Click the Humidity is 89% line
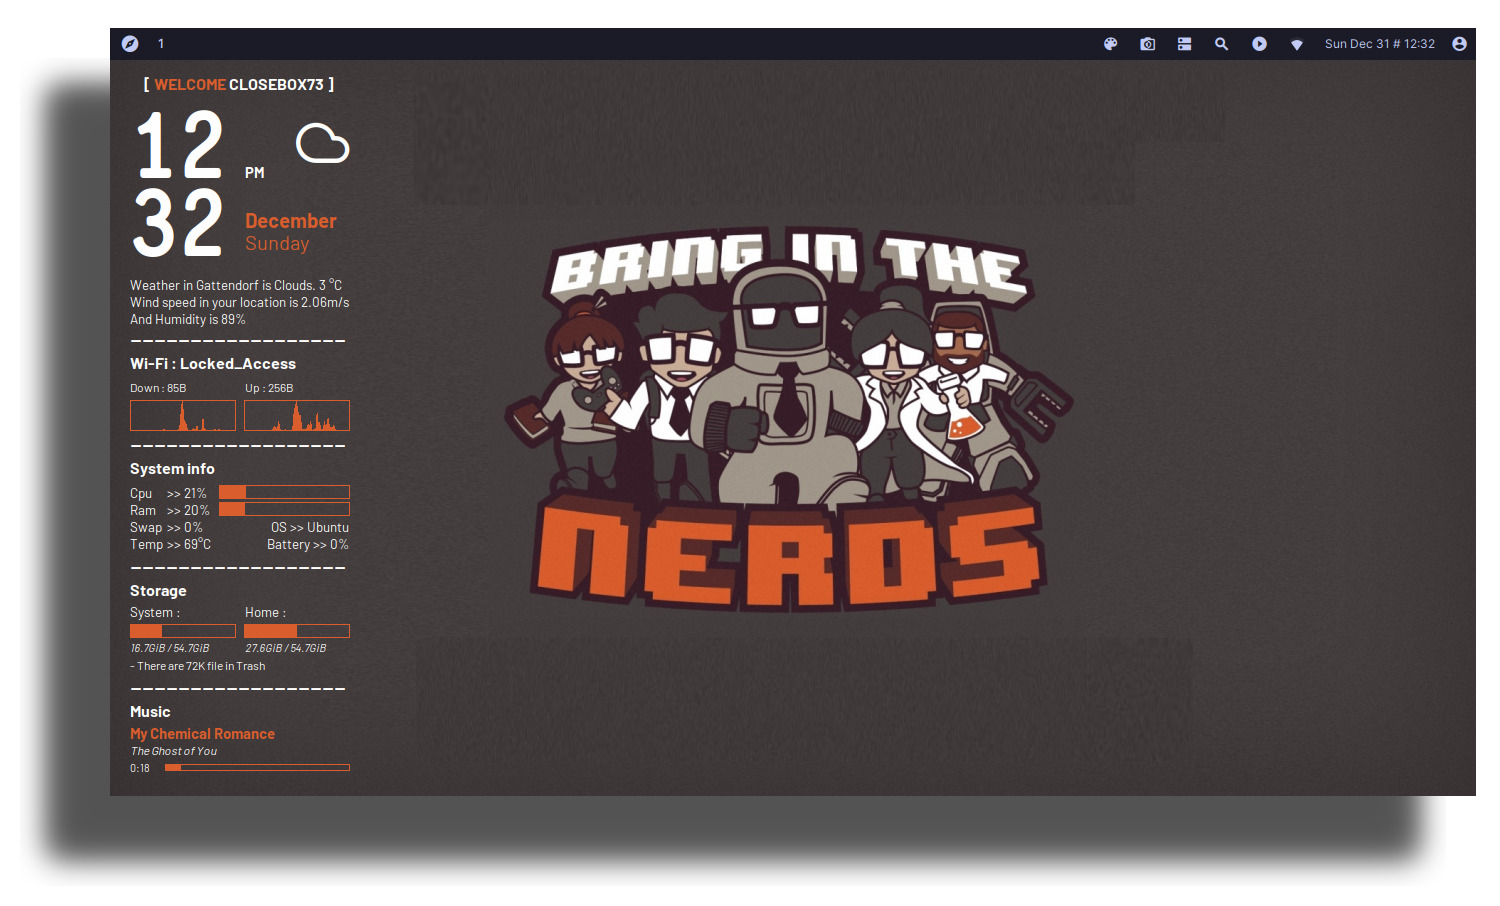 [187, 319]
